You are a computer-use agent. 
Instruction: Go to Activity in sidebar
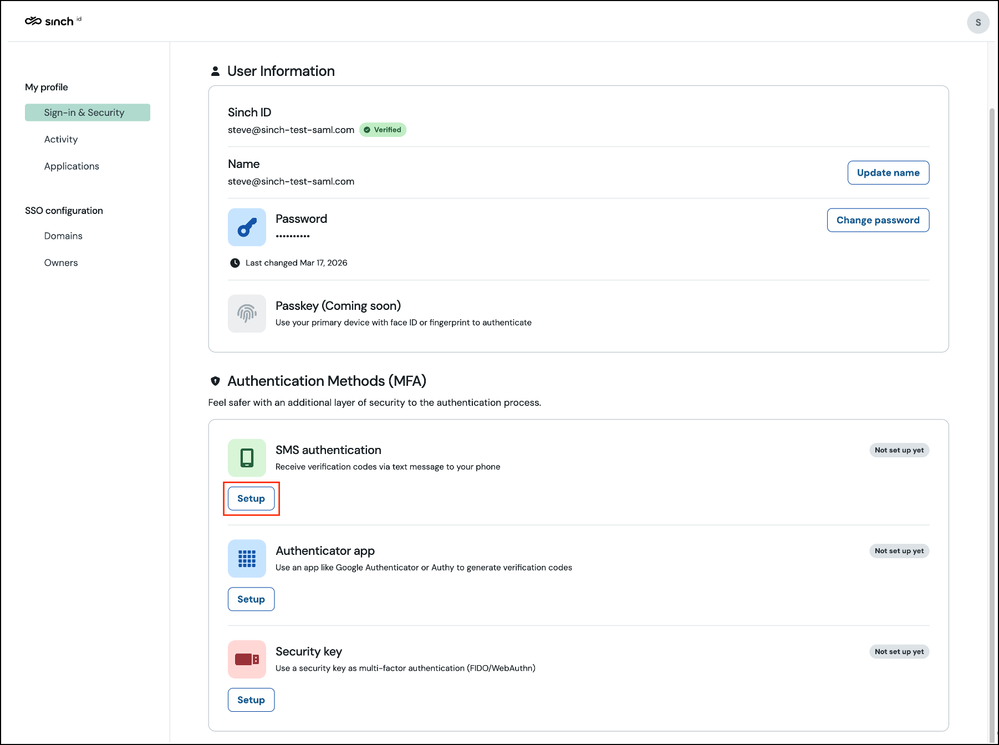point(61,139)
